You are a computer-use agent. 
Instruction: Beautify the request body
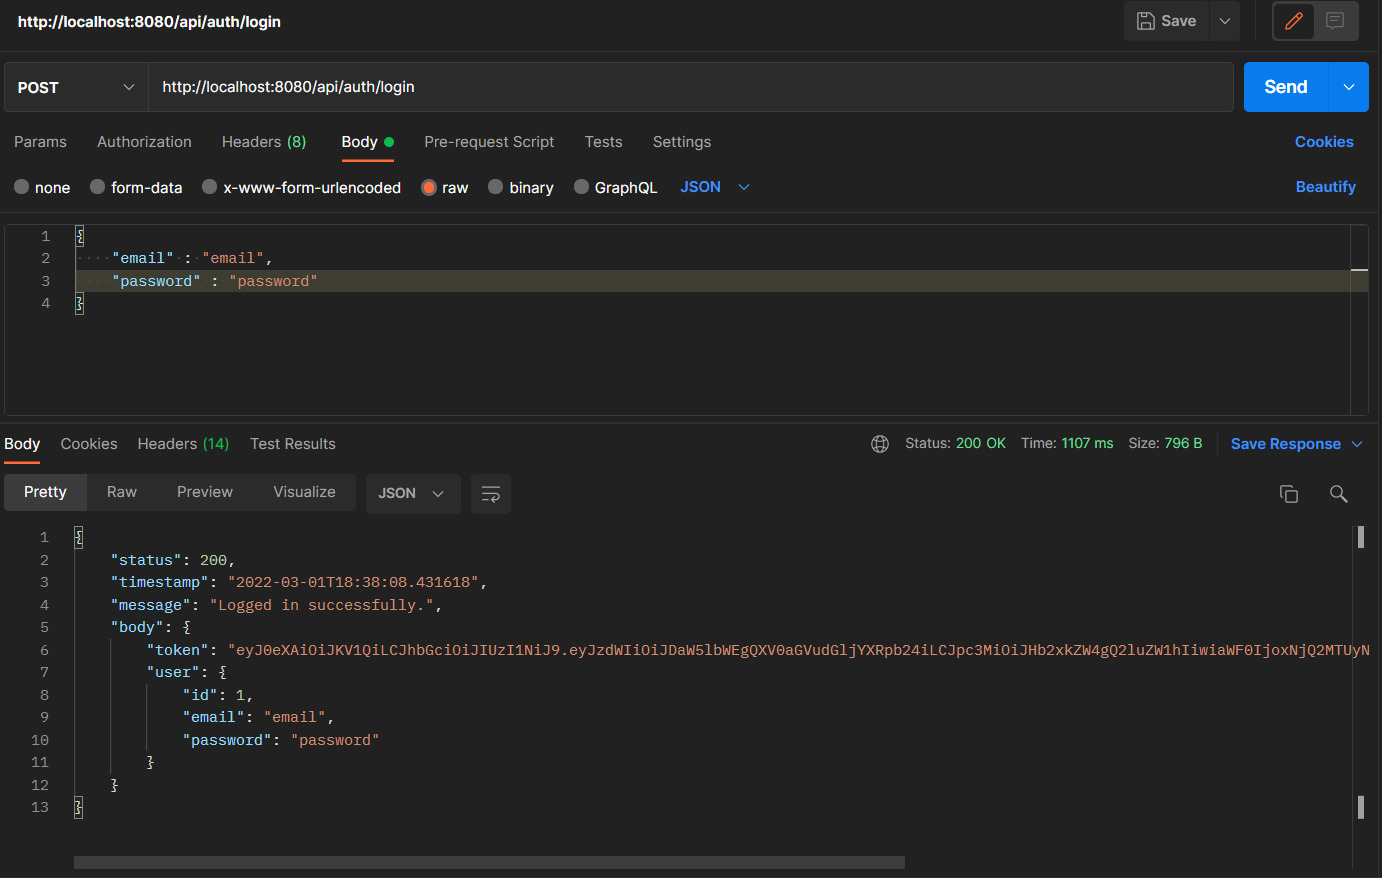click(x=1326, y=187)
